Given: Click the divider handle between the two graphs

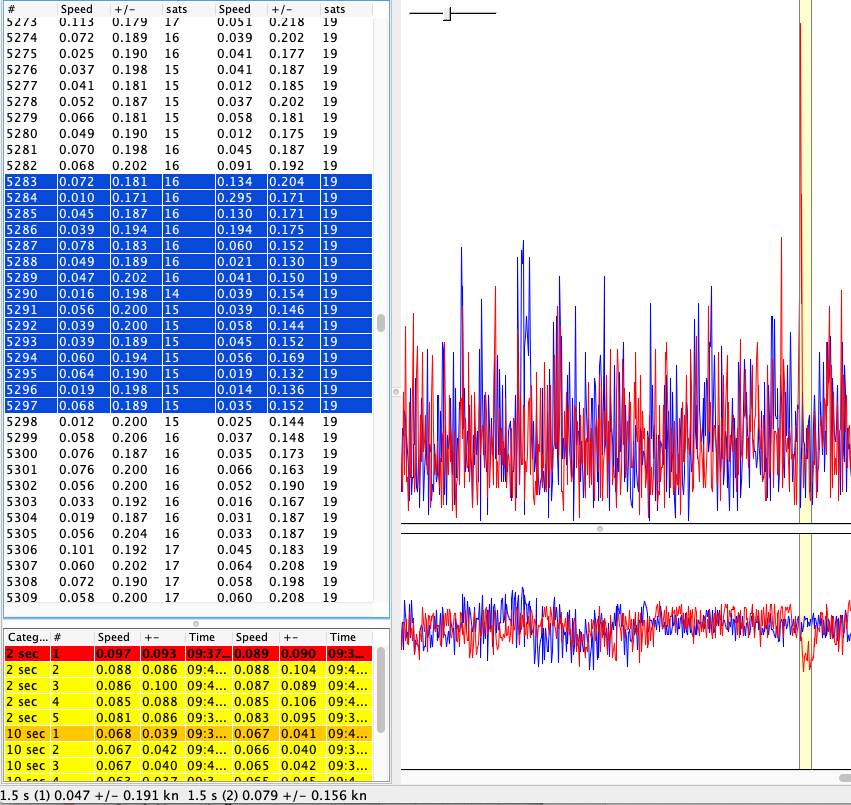Looking at the screenshot, I should click(600, 528).
